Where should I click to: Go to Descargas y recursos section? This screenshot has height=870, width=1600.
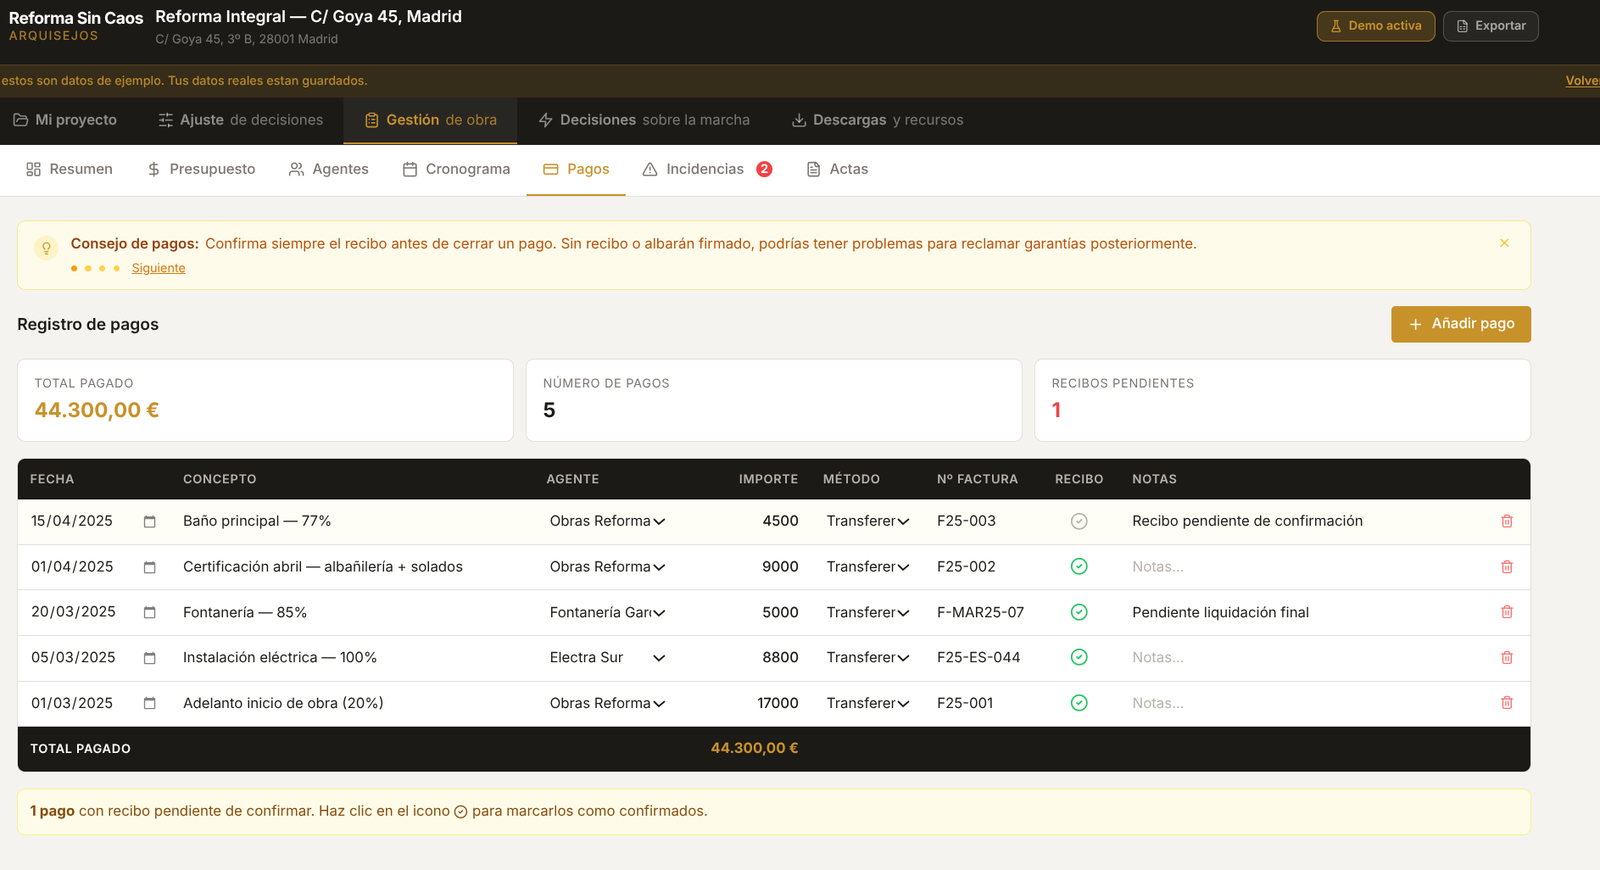point(878,120)
